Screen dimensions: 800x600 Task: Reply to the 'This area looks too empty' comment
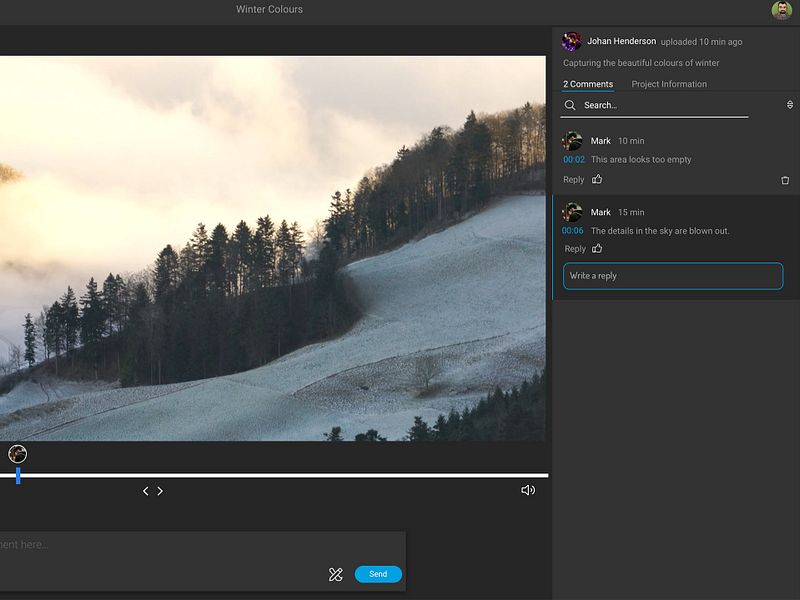coord(573,180)
